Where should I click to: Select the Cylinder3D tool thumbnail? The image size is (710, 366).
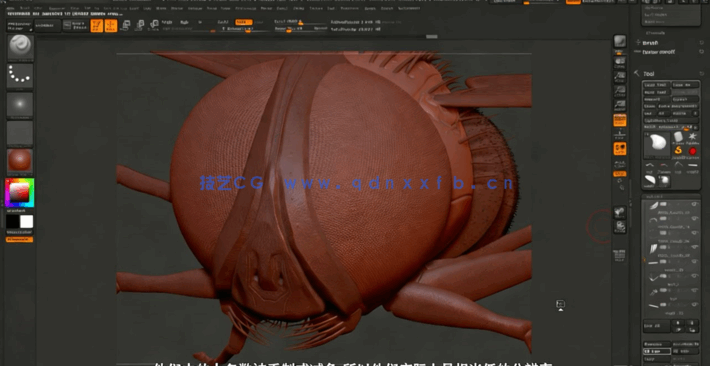click(678, 137)
